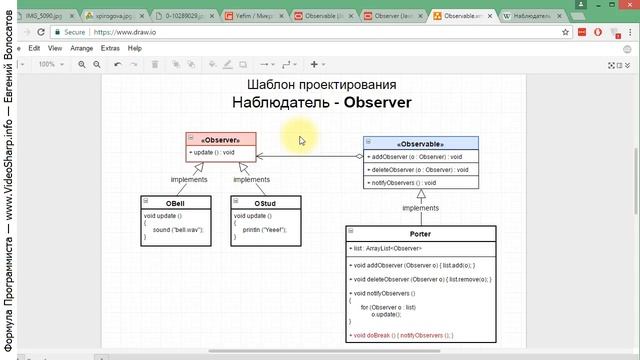640x360 pixels.
Task: Open the waypoints style dropdown
Action: click(289, 64)
